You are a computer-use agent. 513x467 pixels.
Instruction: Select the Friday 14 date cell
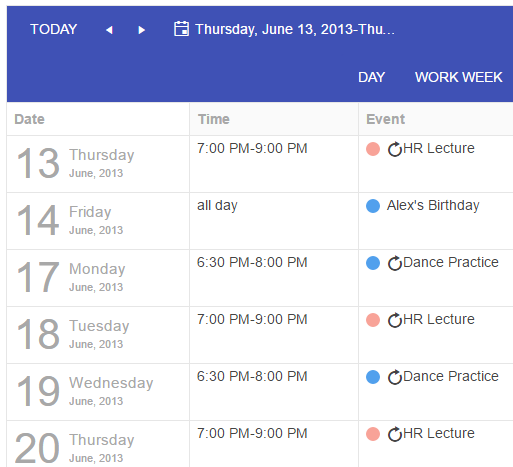tap(98, 221)
